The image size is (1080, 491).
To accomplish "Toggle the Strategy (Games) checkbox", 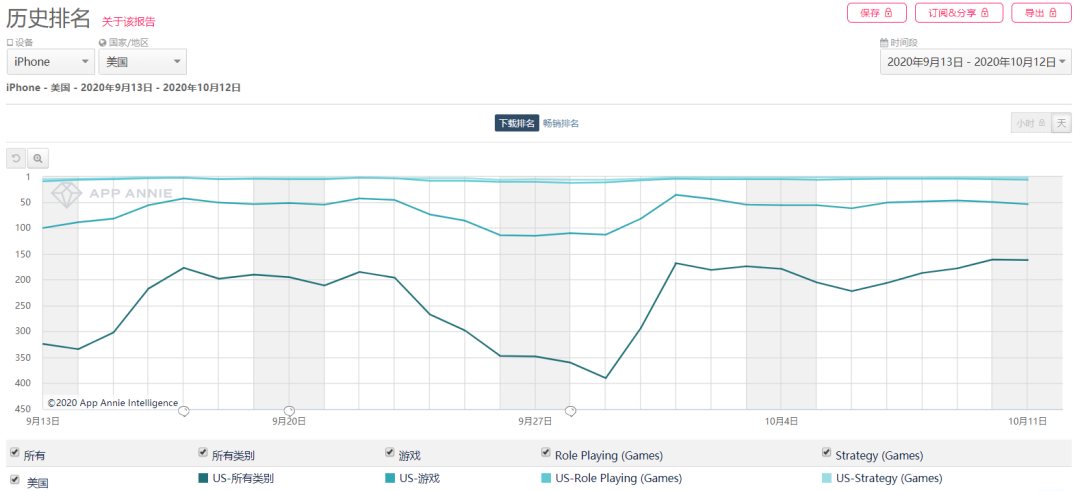I will [x=827, y=453].
